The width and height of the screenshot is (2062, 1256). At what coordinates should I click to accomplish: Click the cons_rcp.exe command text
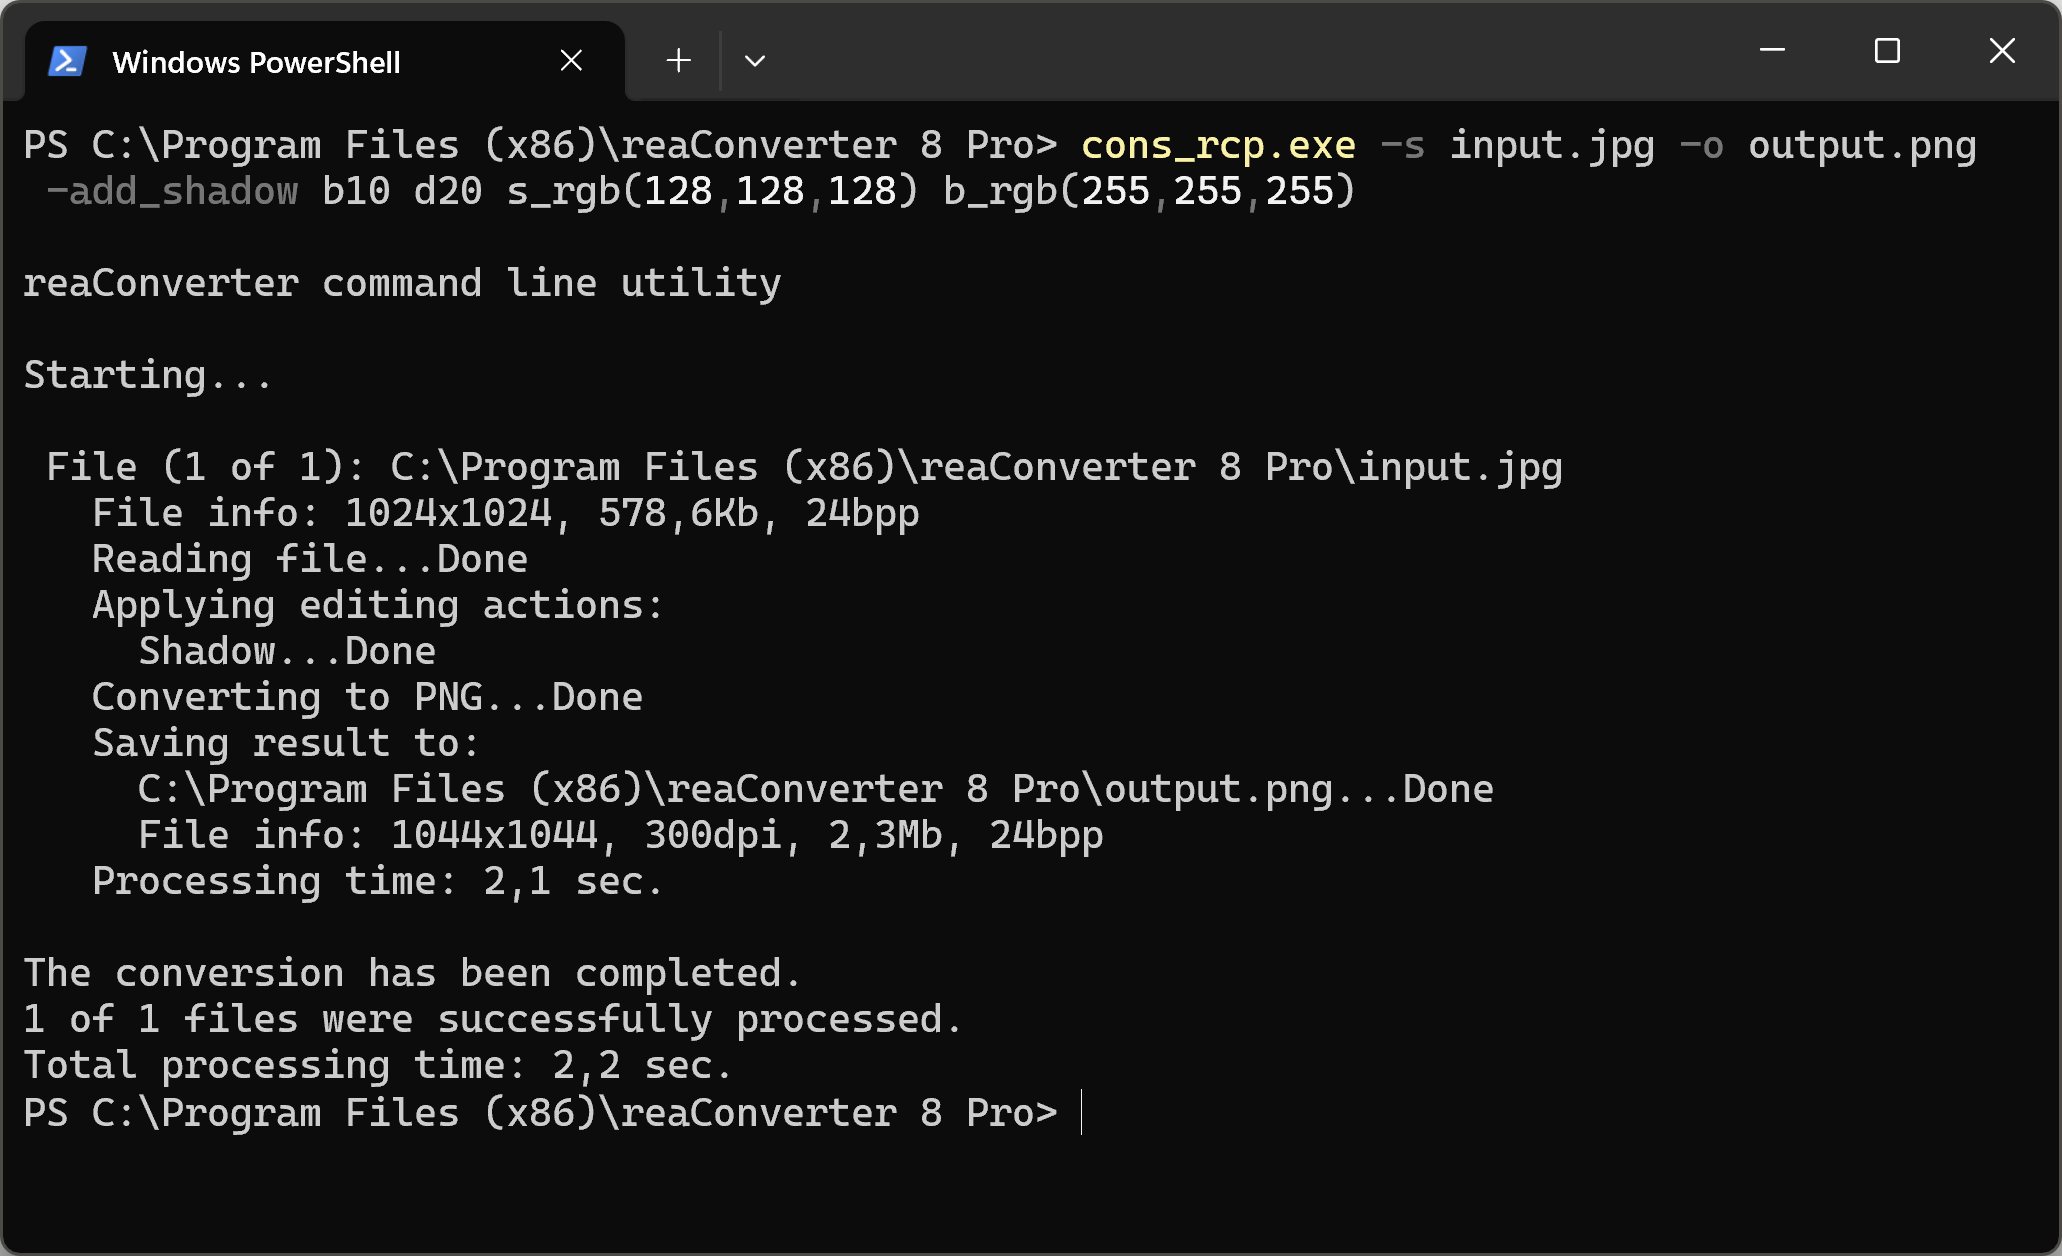(1218, 146)
